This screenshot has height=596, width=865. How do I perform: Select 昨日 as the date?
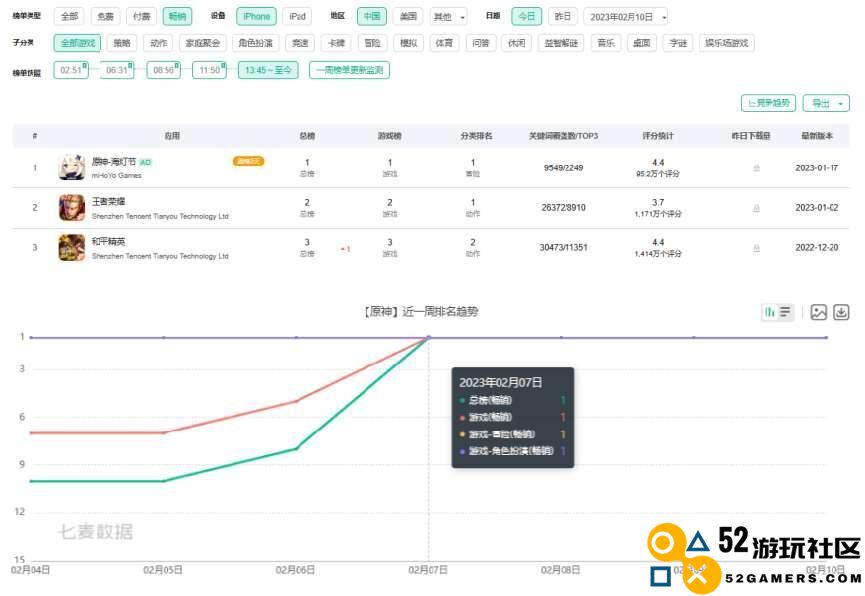coord(563,17)
